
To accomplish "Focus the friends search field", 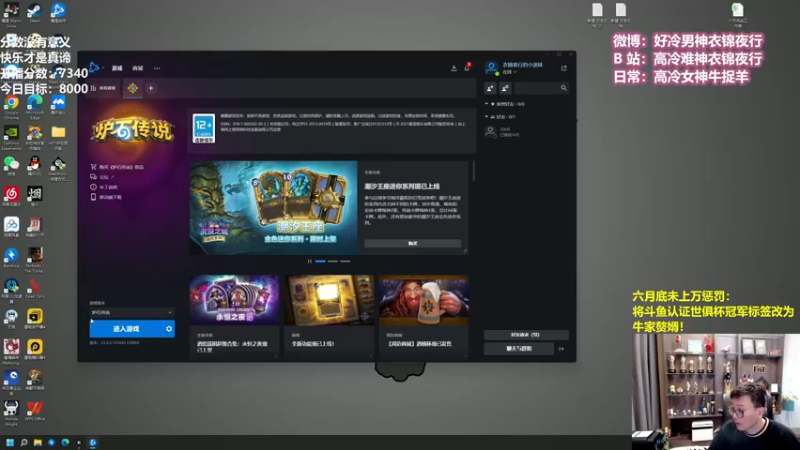I will point(541,88).
